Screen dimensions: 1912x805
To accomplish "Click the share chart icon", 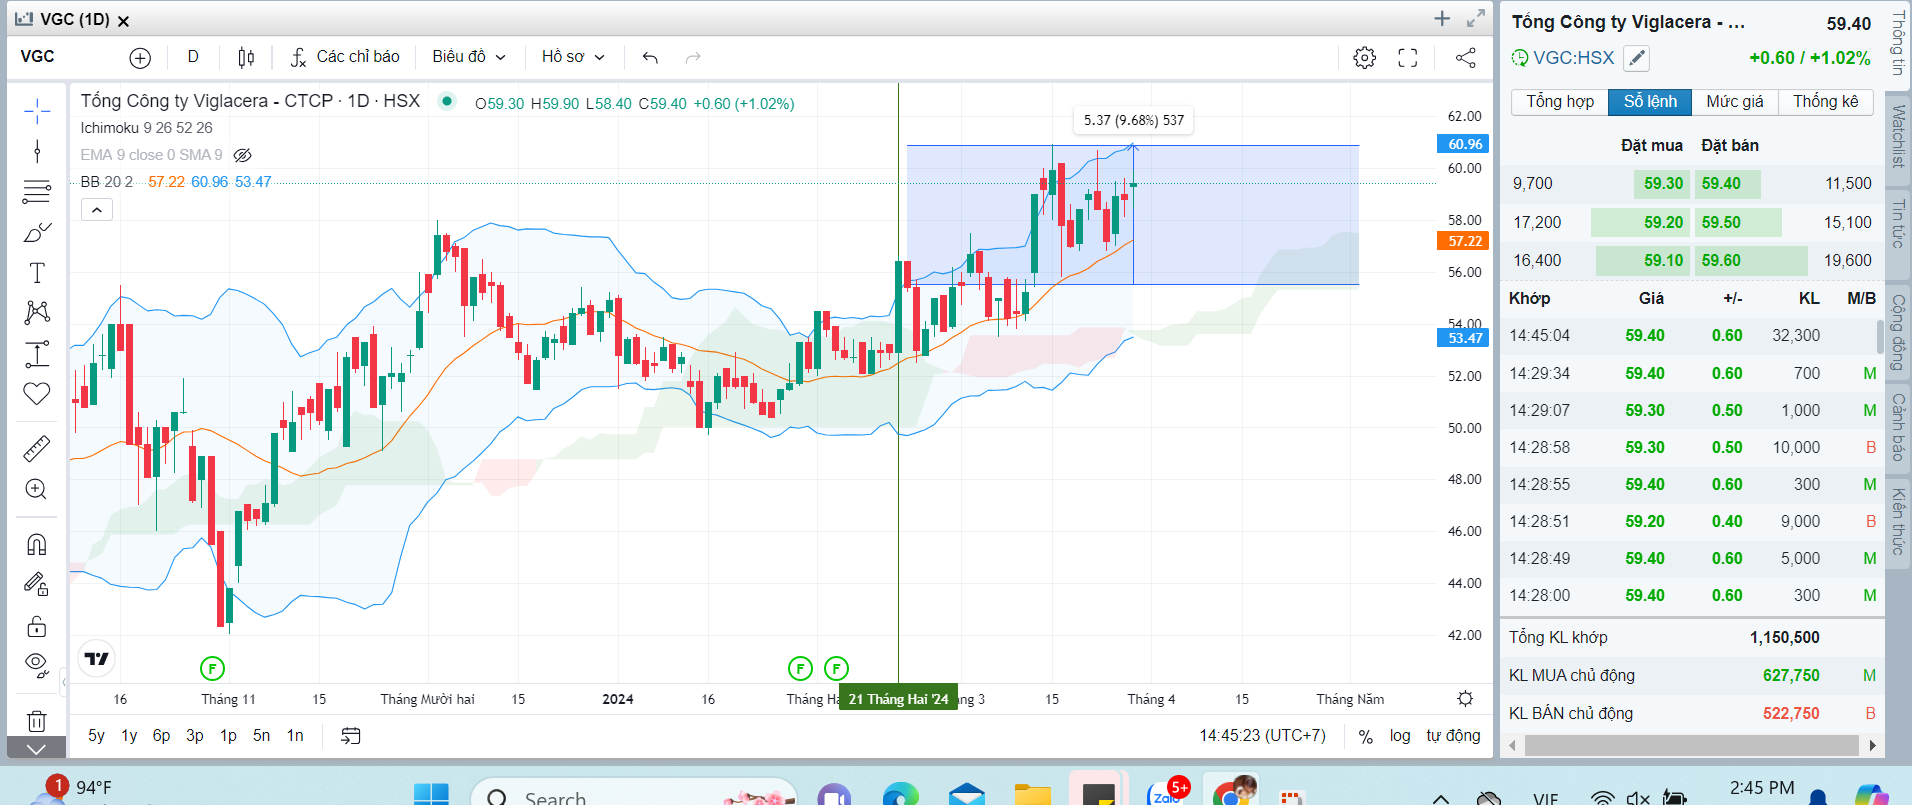I will (x=1466, y=58).
